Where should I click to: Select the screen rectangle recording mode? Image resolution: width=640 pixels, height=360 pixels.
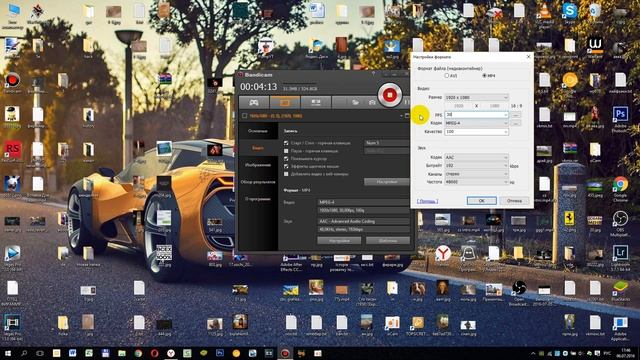284,102
